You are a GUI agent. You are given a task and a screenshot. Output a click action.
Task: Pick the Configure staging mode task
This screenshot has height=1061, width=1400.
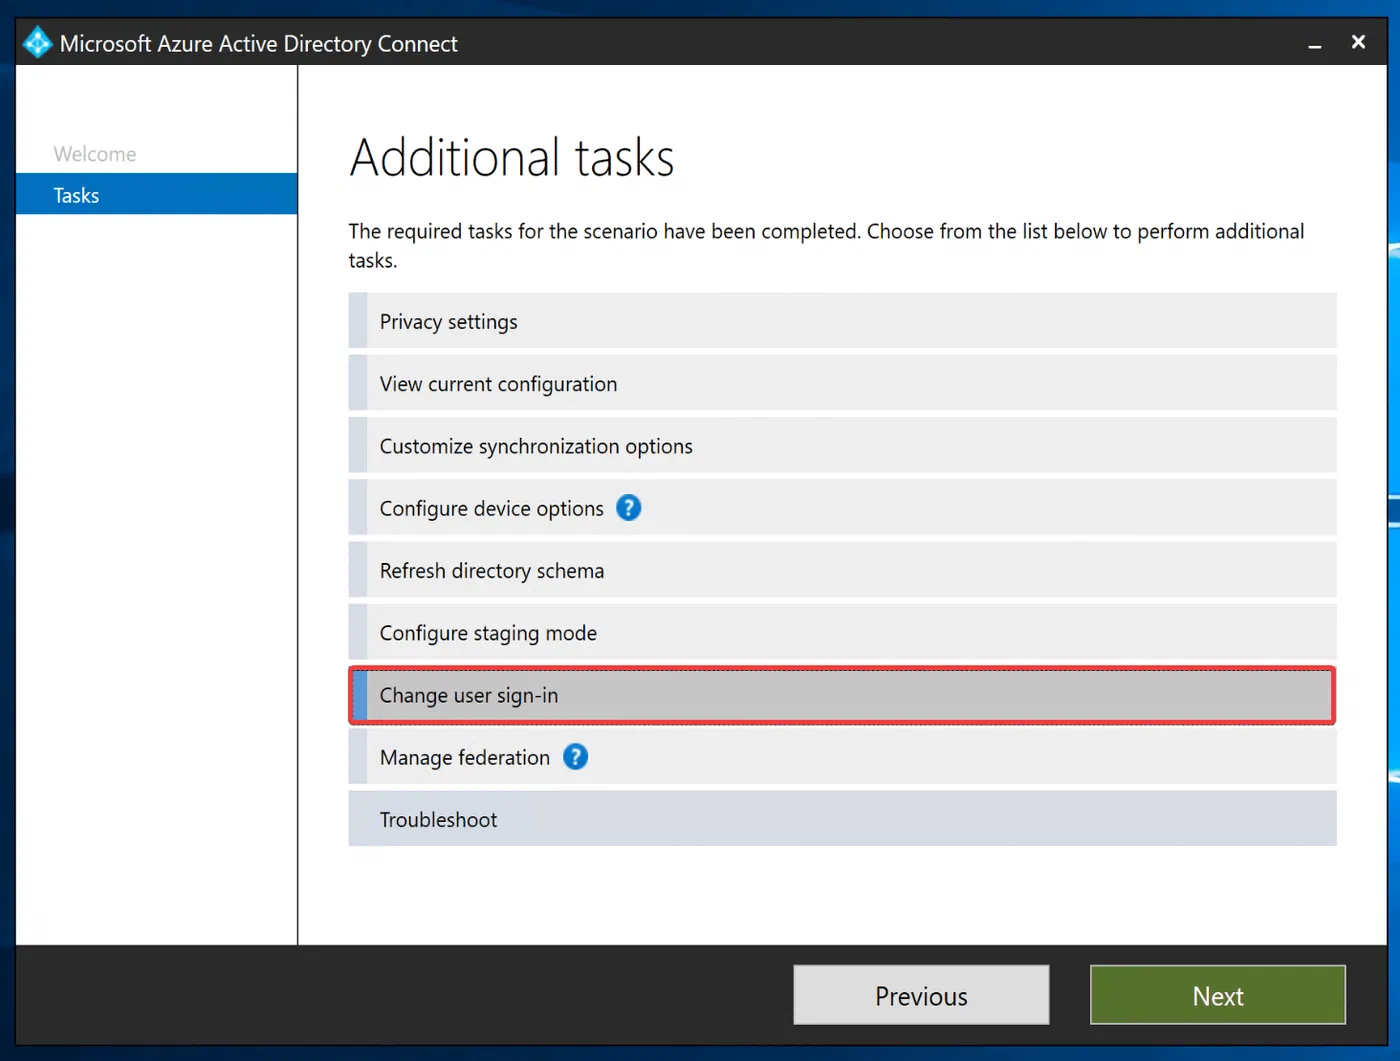[x=842, y=632]
